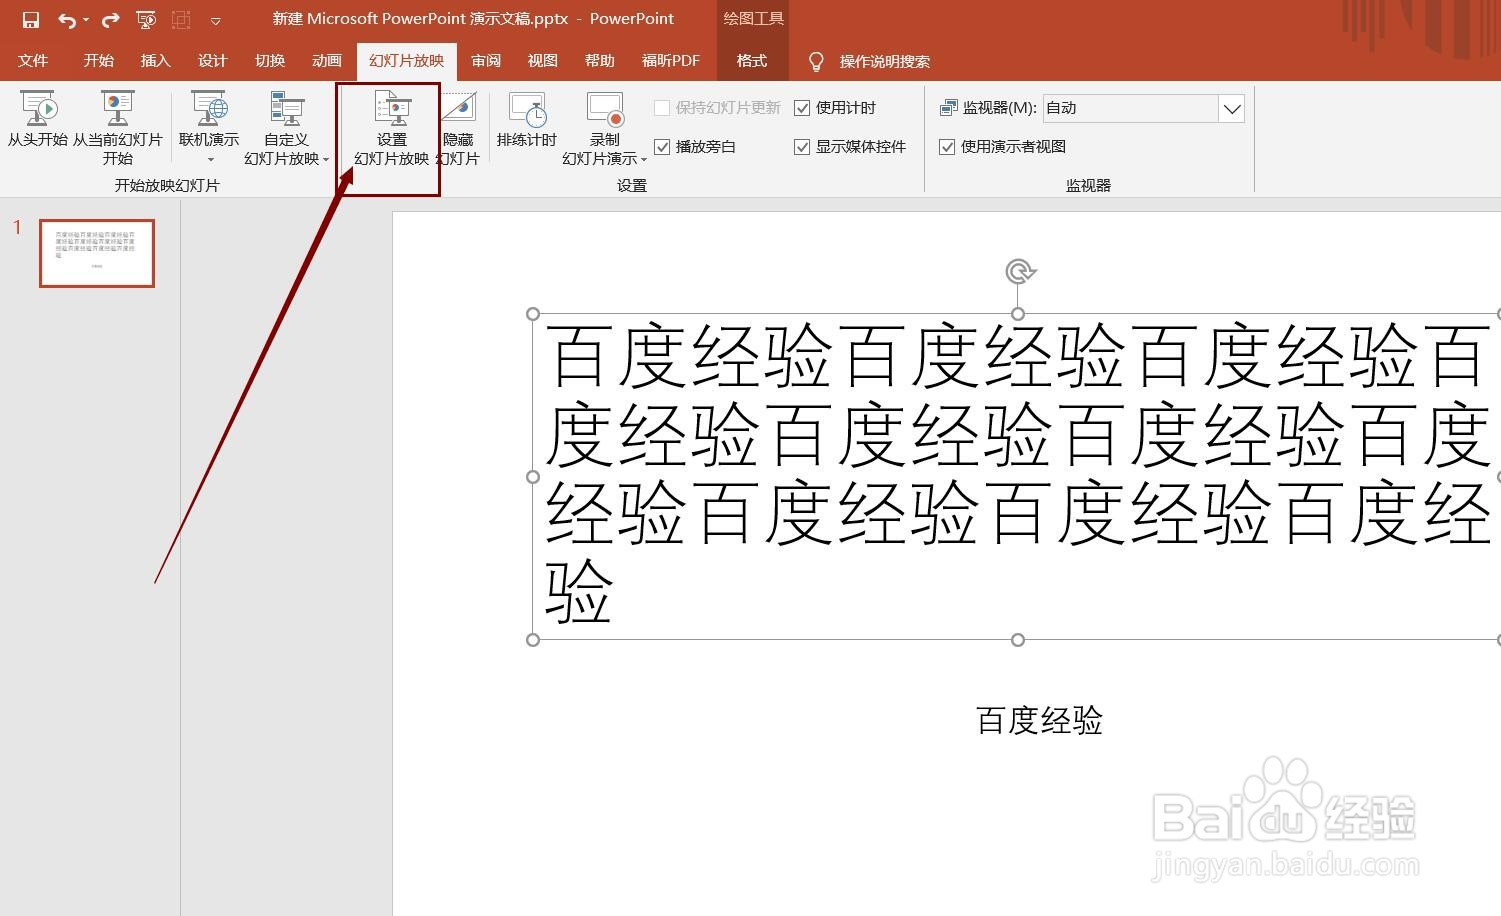Click 隐藏幻灯片 button

tap(459, 127)
